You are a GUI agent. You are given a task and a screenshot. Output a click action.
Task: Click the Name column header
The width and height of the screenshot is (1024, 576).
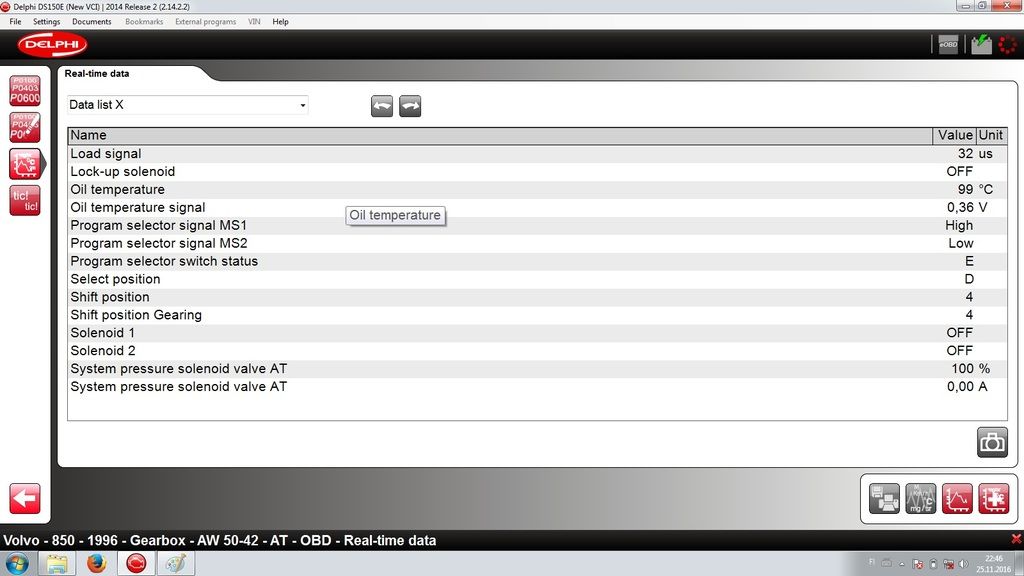pos(500,135)
